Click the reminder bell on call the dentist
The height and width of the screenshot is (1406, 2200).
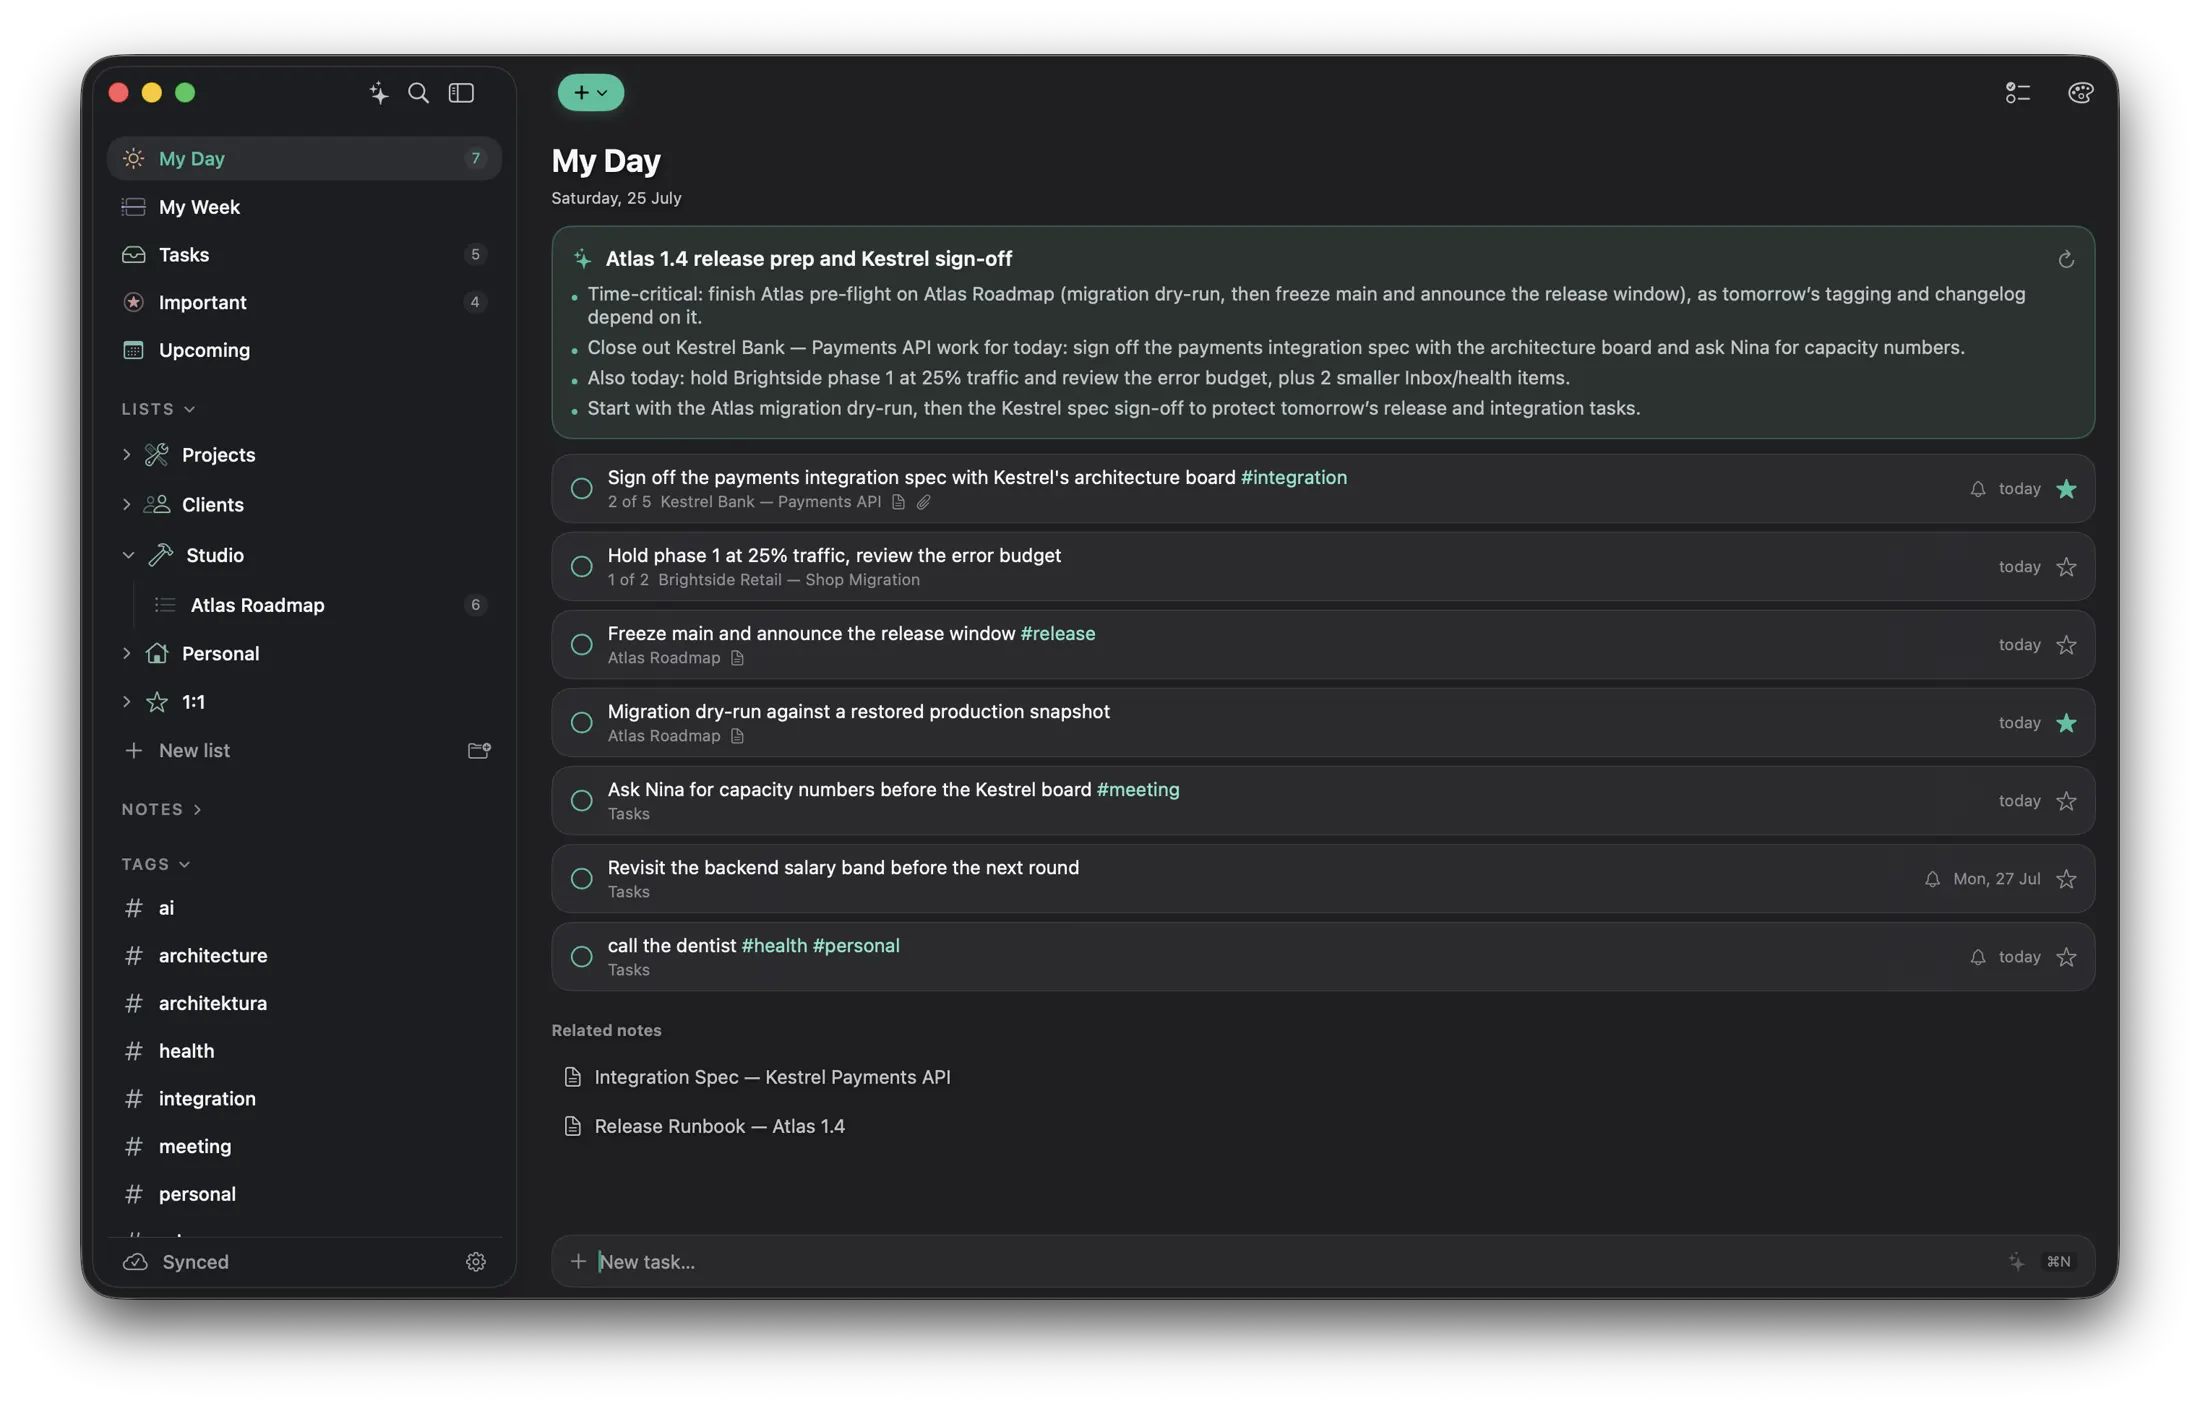click(1977, 957)
